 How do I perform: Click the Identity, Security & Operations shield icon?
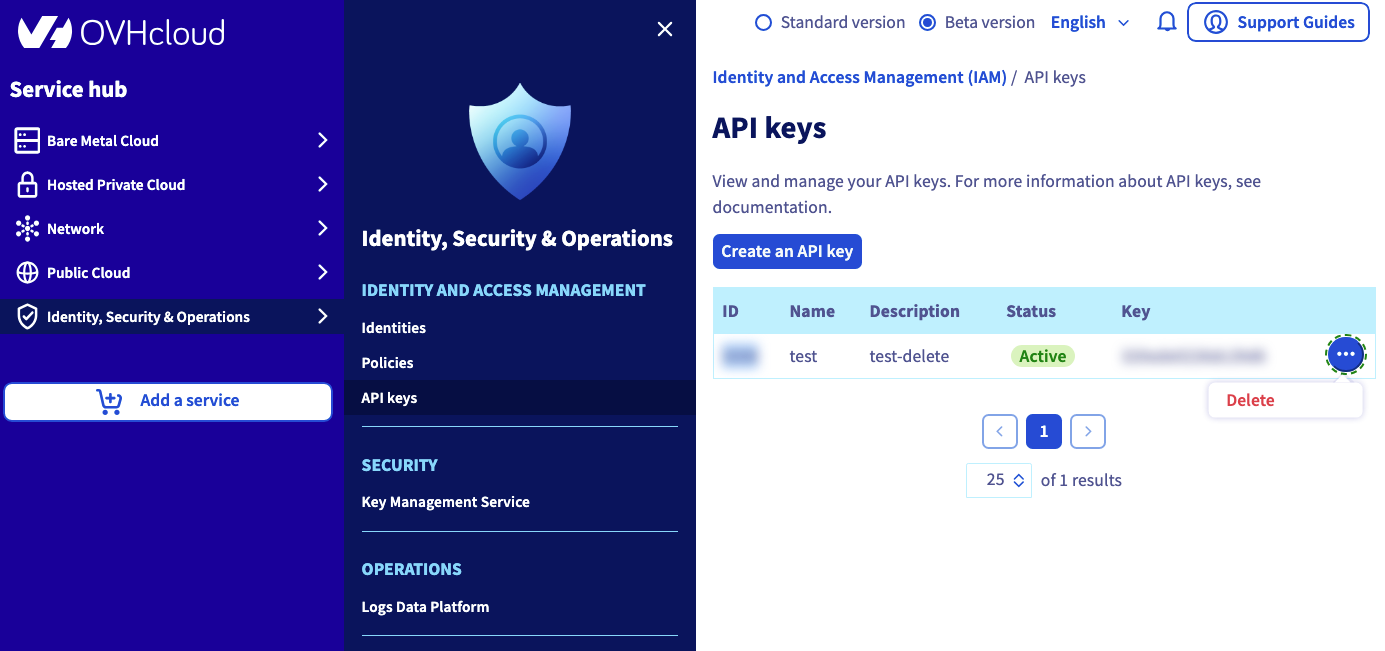(x=27, y=317)
